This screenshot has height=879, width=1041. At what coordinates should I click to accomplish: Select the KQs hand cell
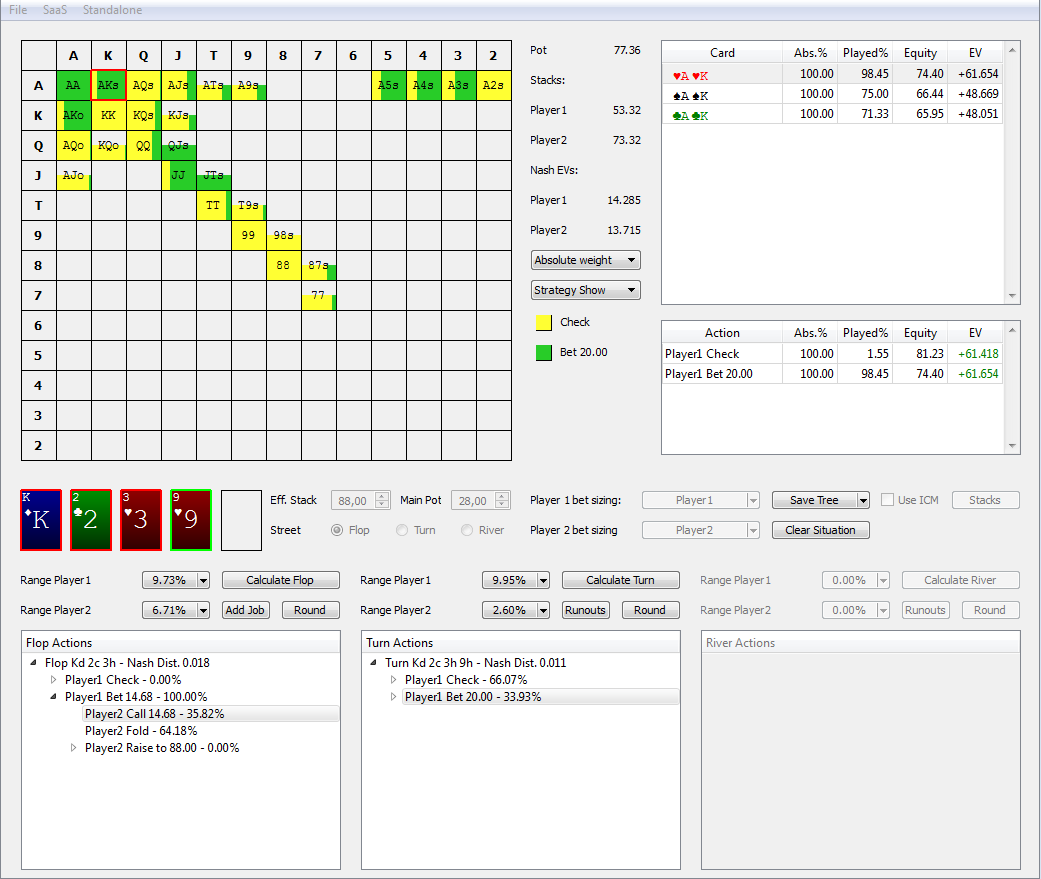[x=143, y=116]
